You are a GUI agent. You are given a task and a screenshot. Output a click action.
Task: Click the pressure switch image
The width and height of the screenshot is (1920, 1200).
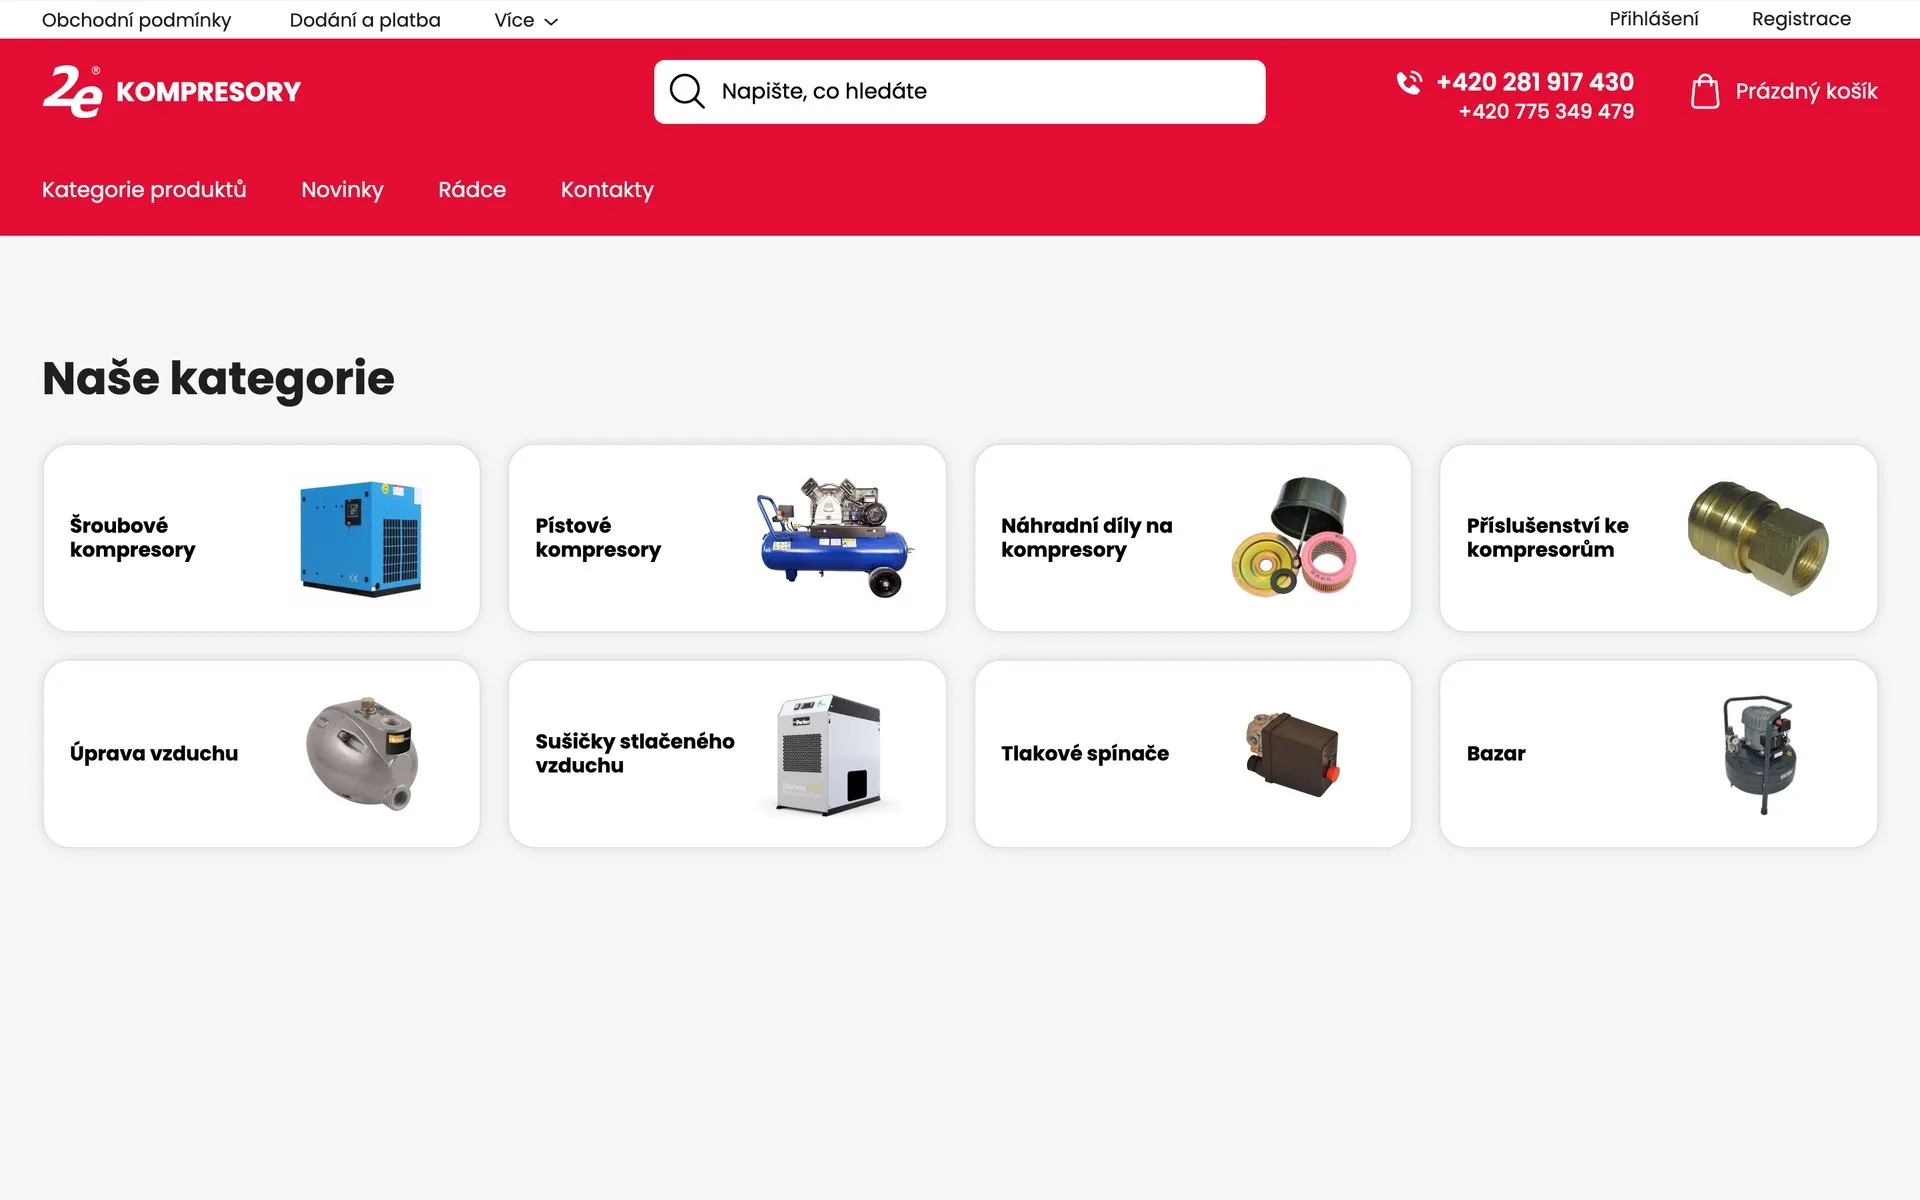coord(1292,754)
